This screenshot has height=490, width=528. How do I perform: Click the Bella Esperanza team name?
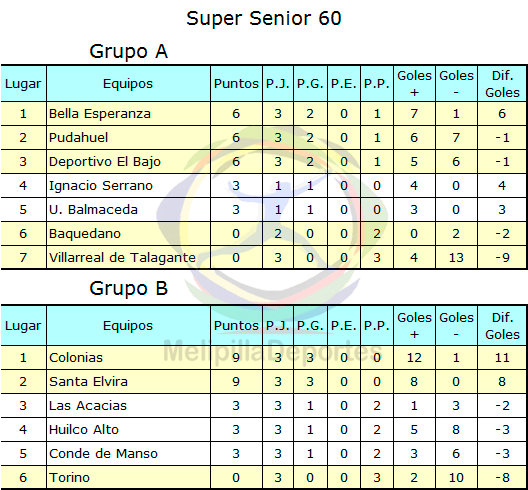(100, 113)
